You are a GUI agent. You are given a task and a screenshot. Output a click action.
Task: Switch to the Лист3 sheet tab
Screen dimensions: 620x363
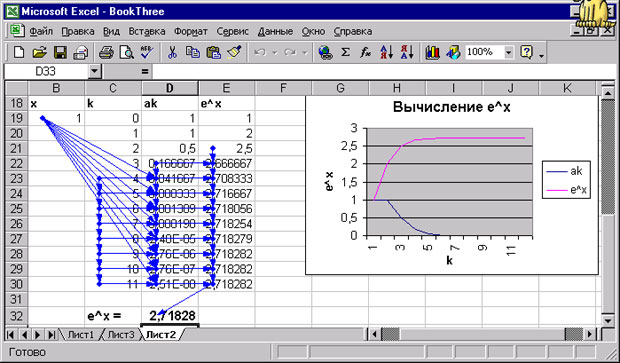pos(121,335)
